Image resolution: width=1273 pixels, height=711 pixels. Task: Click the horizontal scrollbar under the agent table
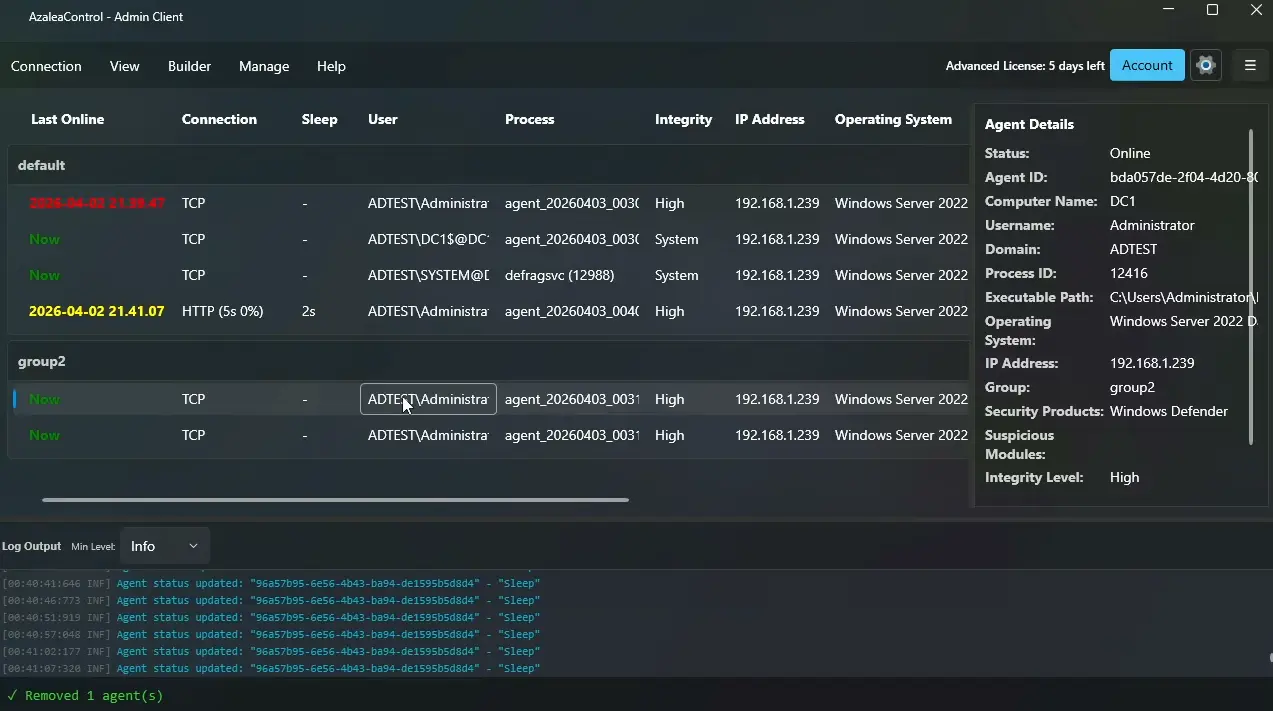(x=335, y=500)
